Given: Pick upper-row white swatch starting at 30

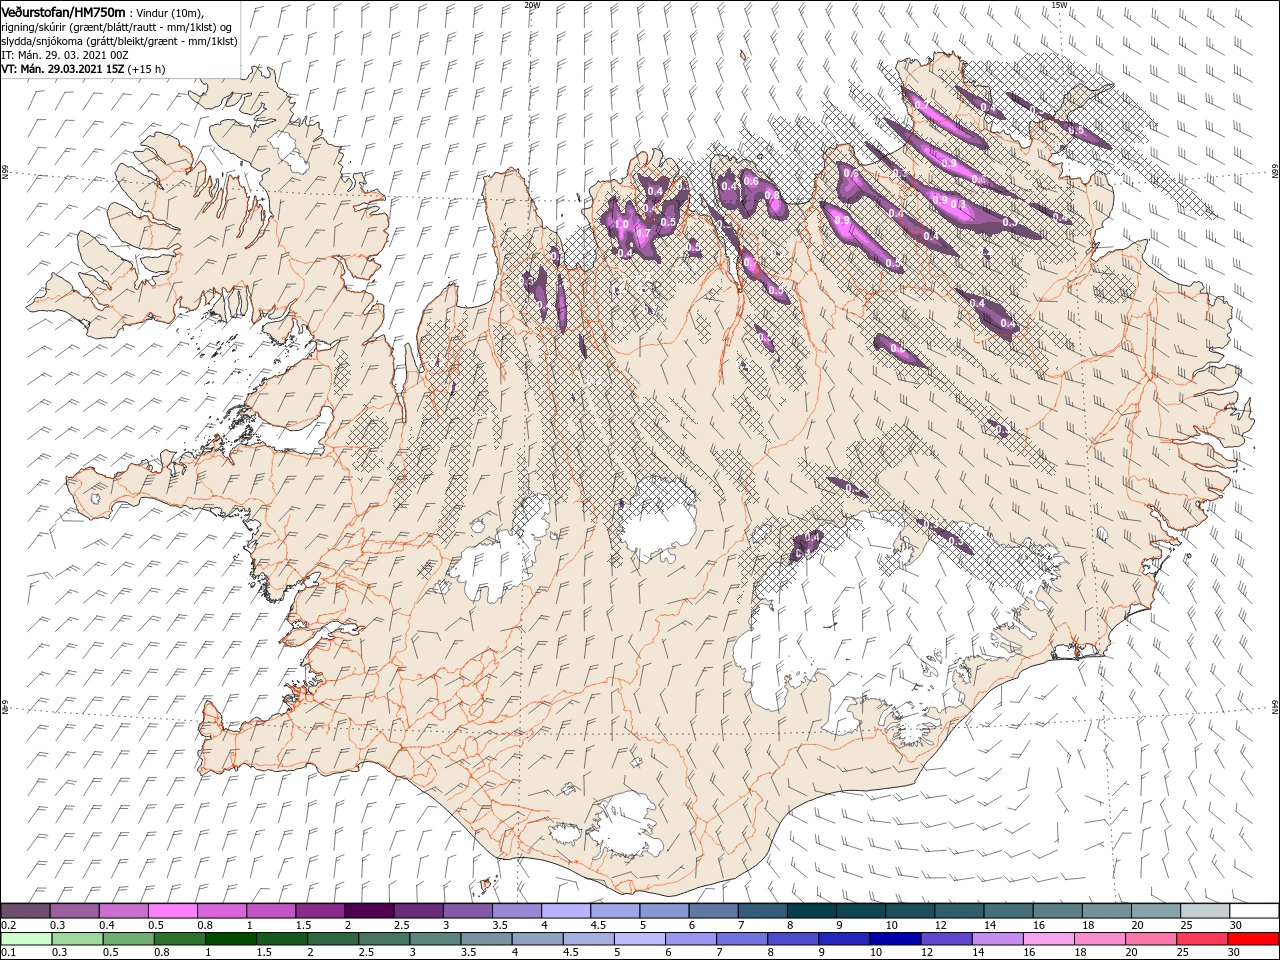Looking at the screenshot, I should (x=1254, y=911).
